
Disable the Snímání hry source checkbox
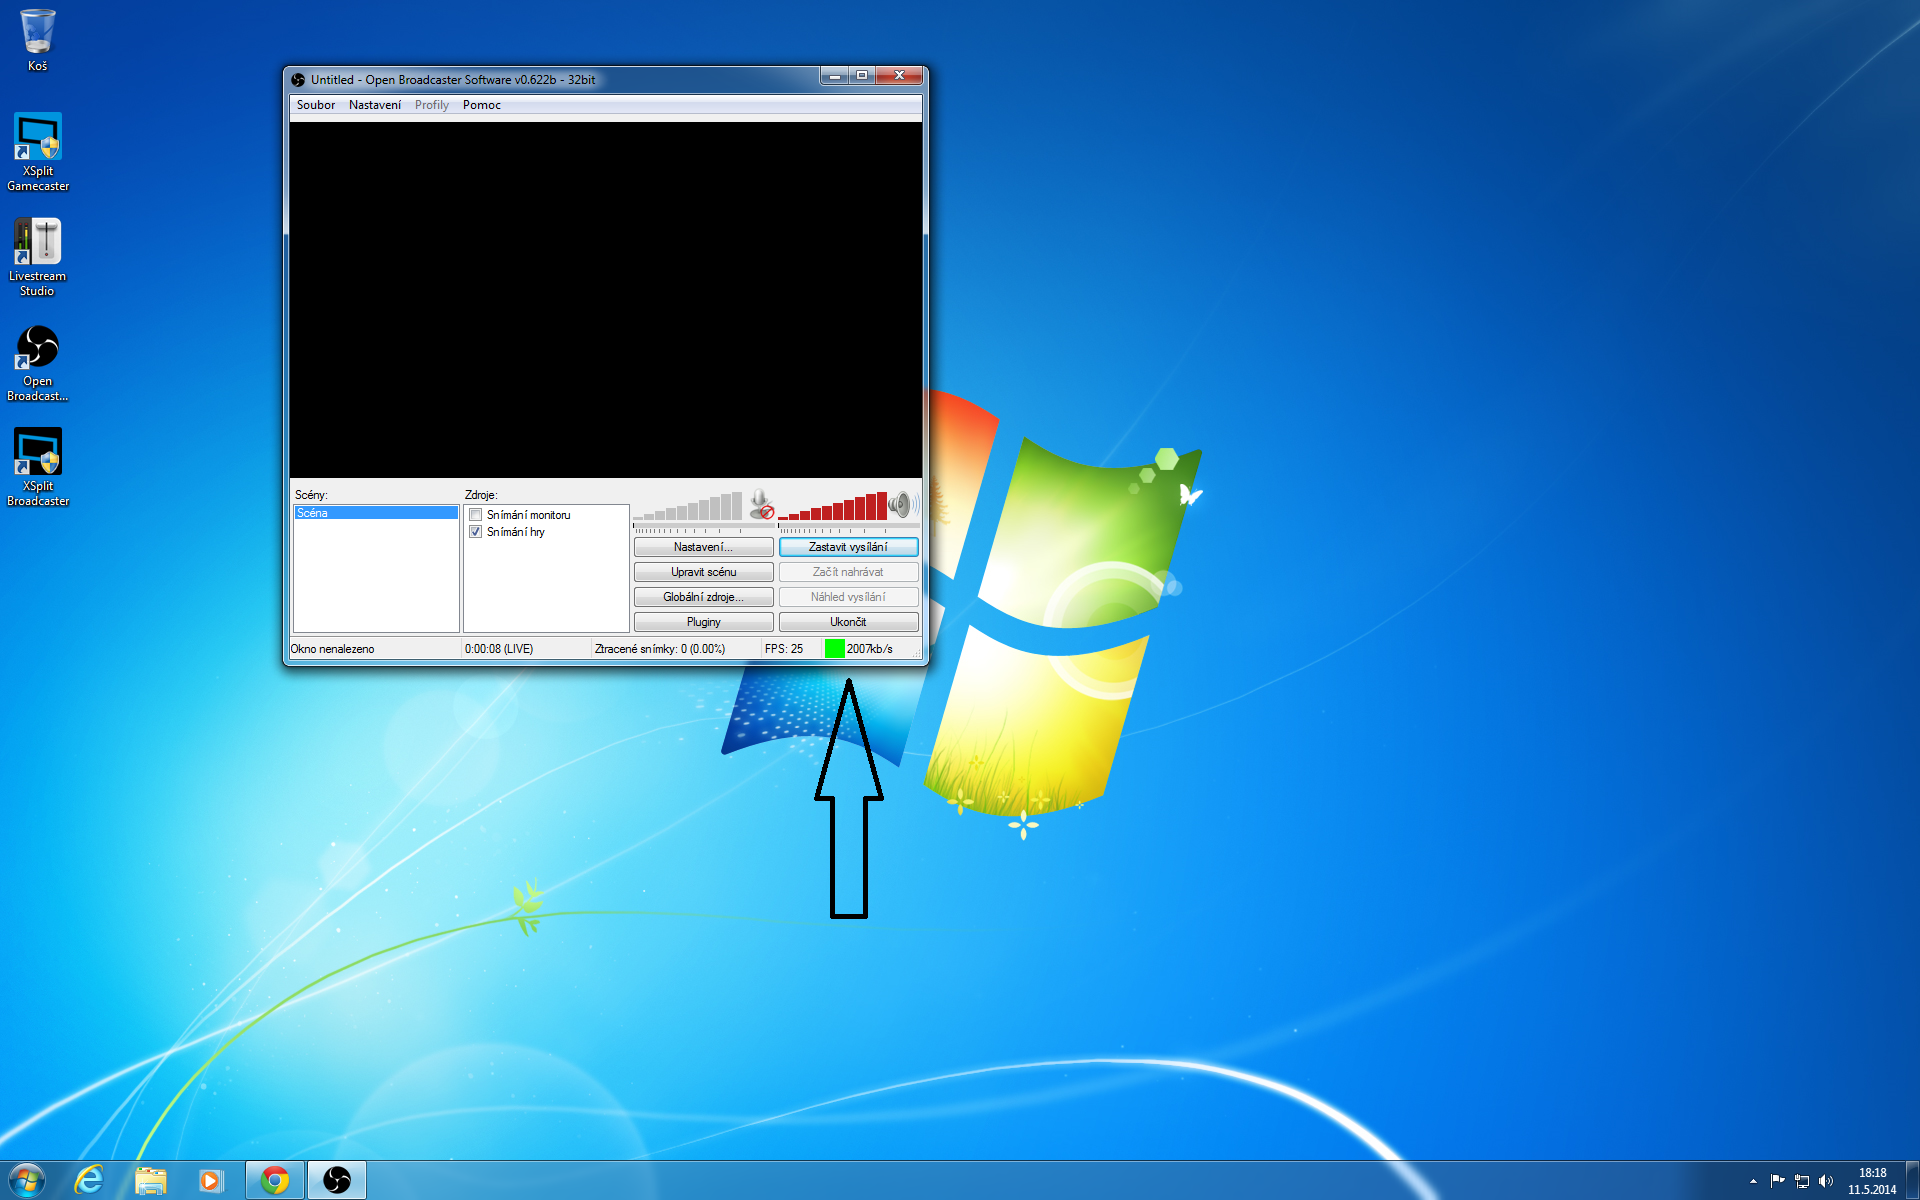476,532
